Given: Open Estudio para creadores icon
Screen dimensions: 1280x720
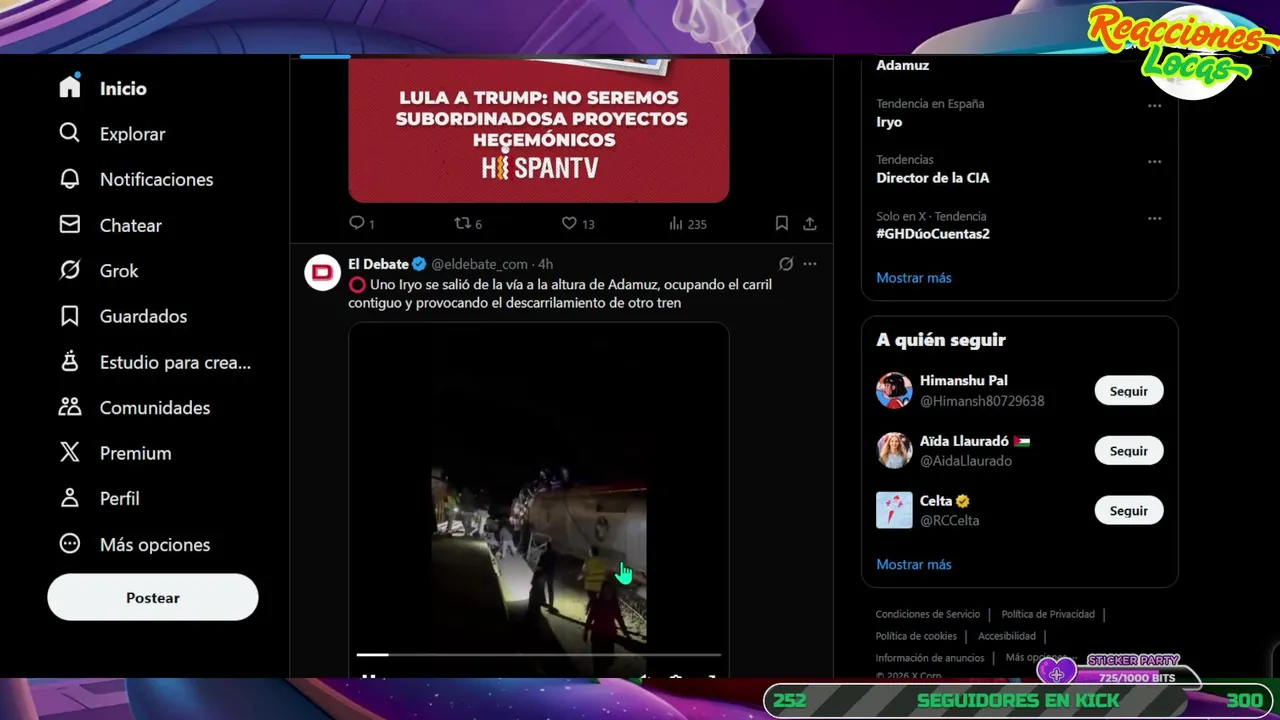Looking at the screenshot, I should click(69, 362).
